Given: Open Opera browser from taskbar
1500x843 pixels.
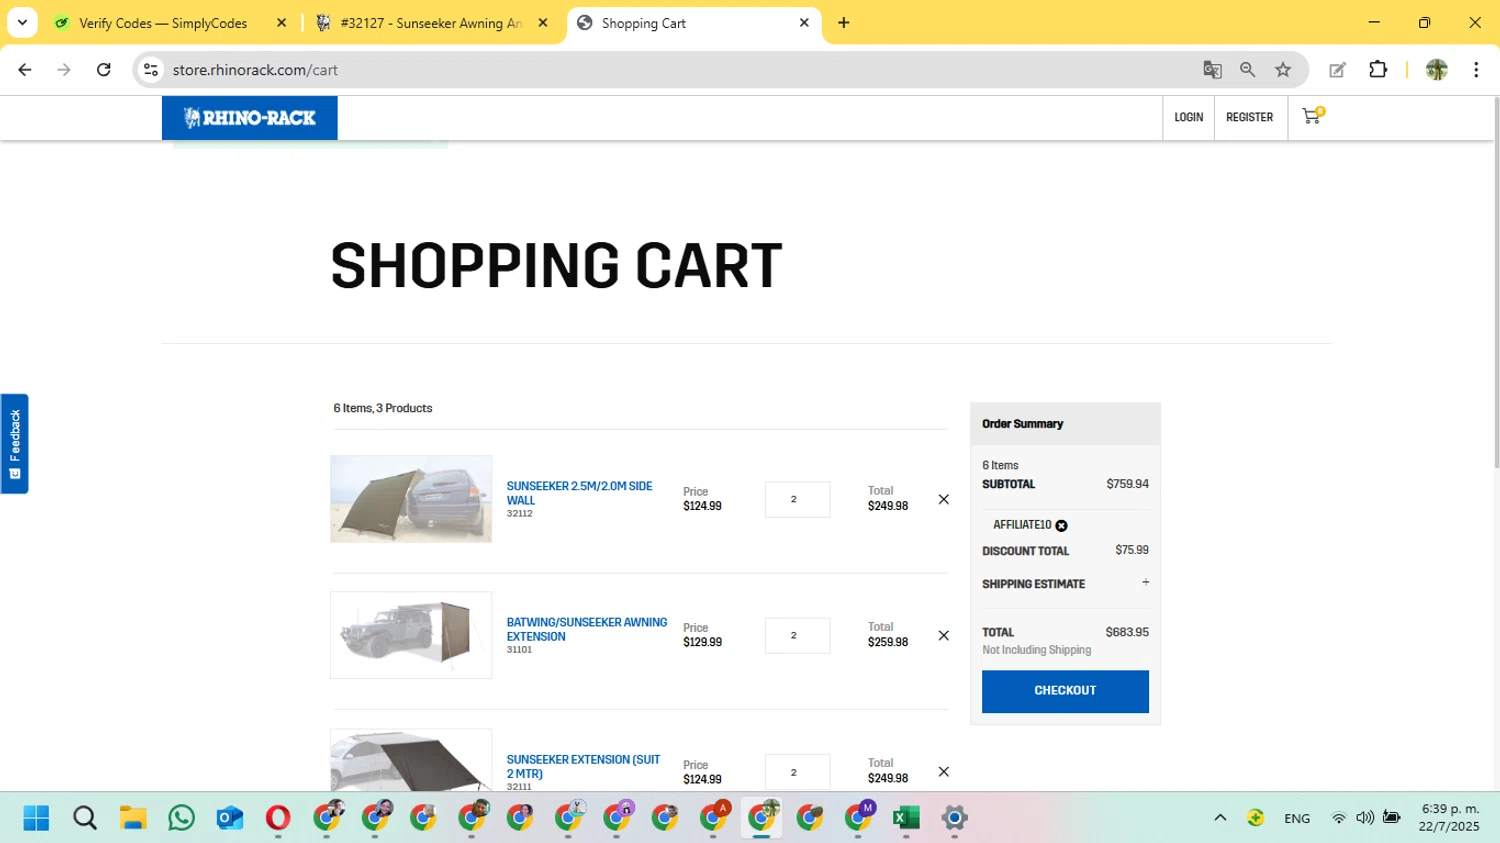Looking at the screenshot, I should click(x=278, y=818).
